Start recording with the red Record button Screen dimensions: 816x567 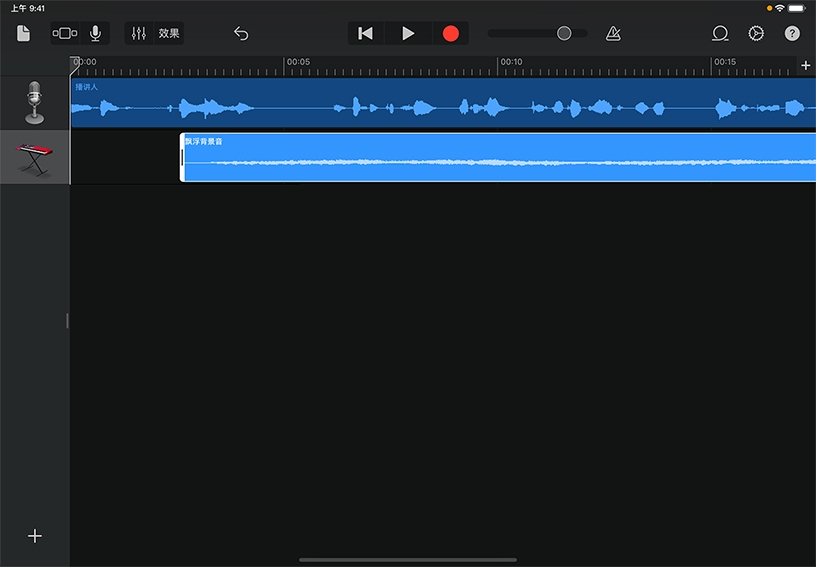tap(450, 33)
